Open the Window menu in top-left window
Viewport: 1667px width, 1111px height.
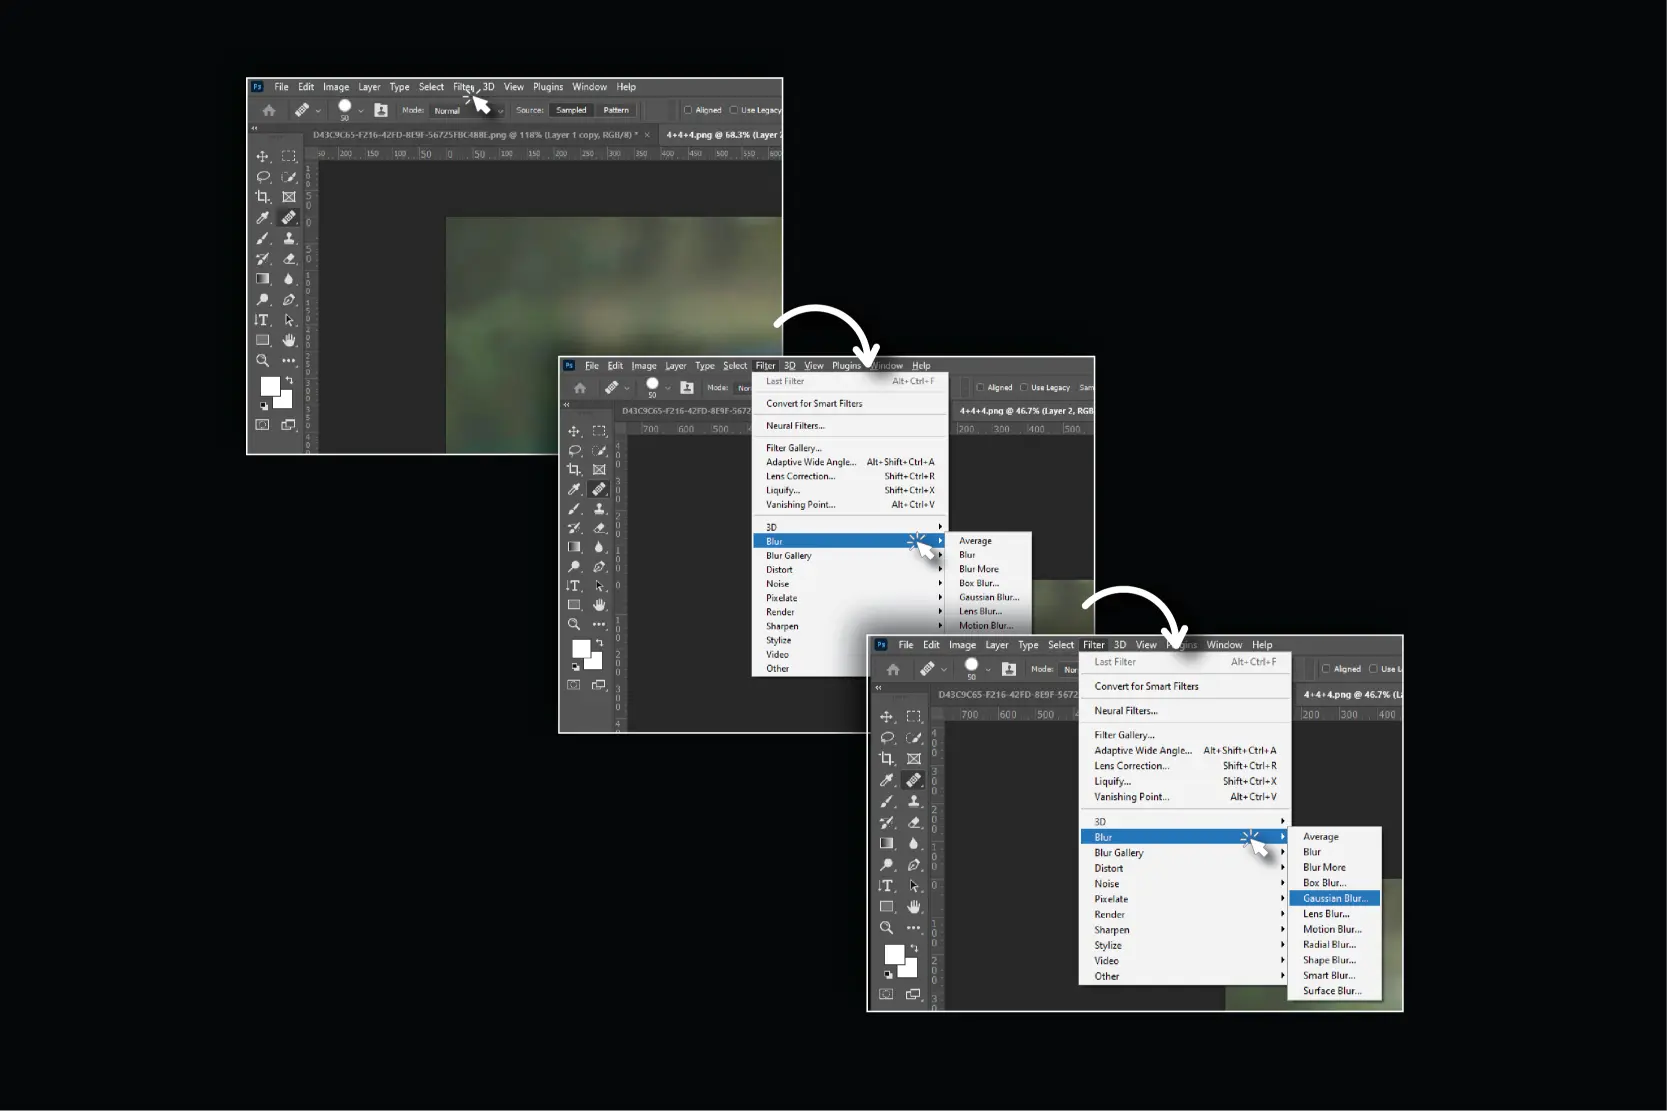pyautogui.click(x=589, y=87)
